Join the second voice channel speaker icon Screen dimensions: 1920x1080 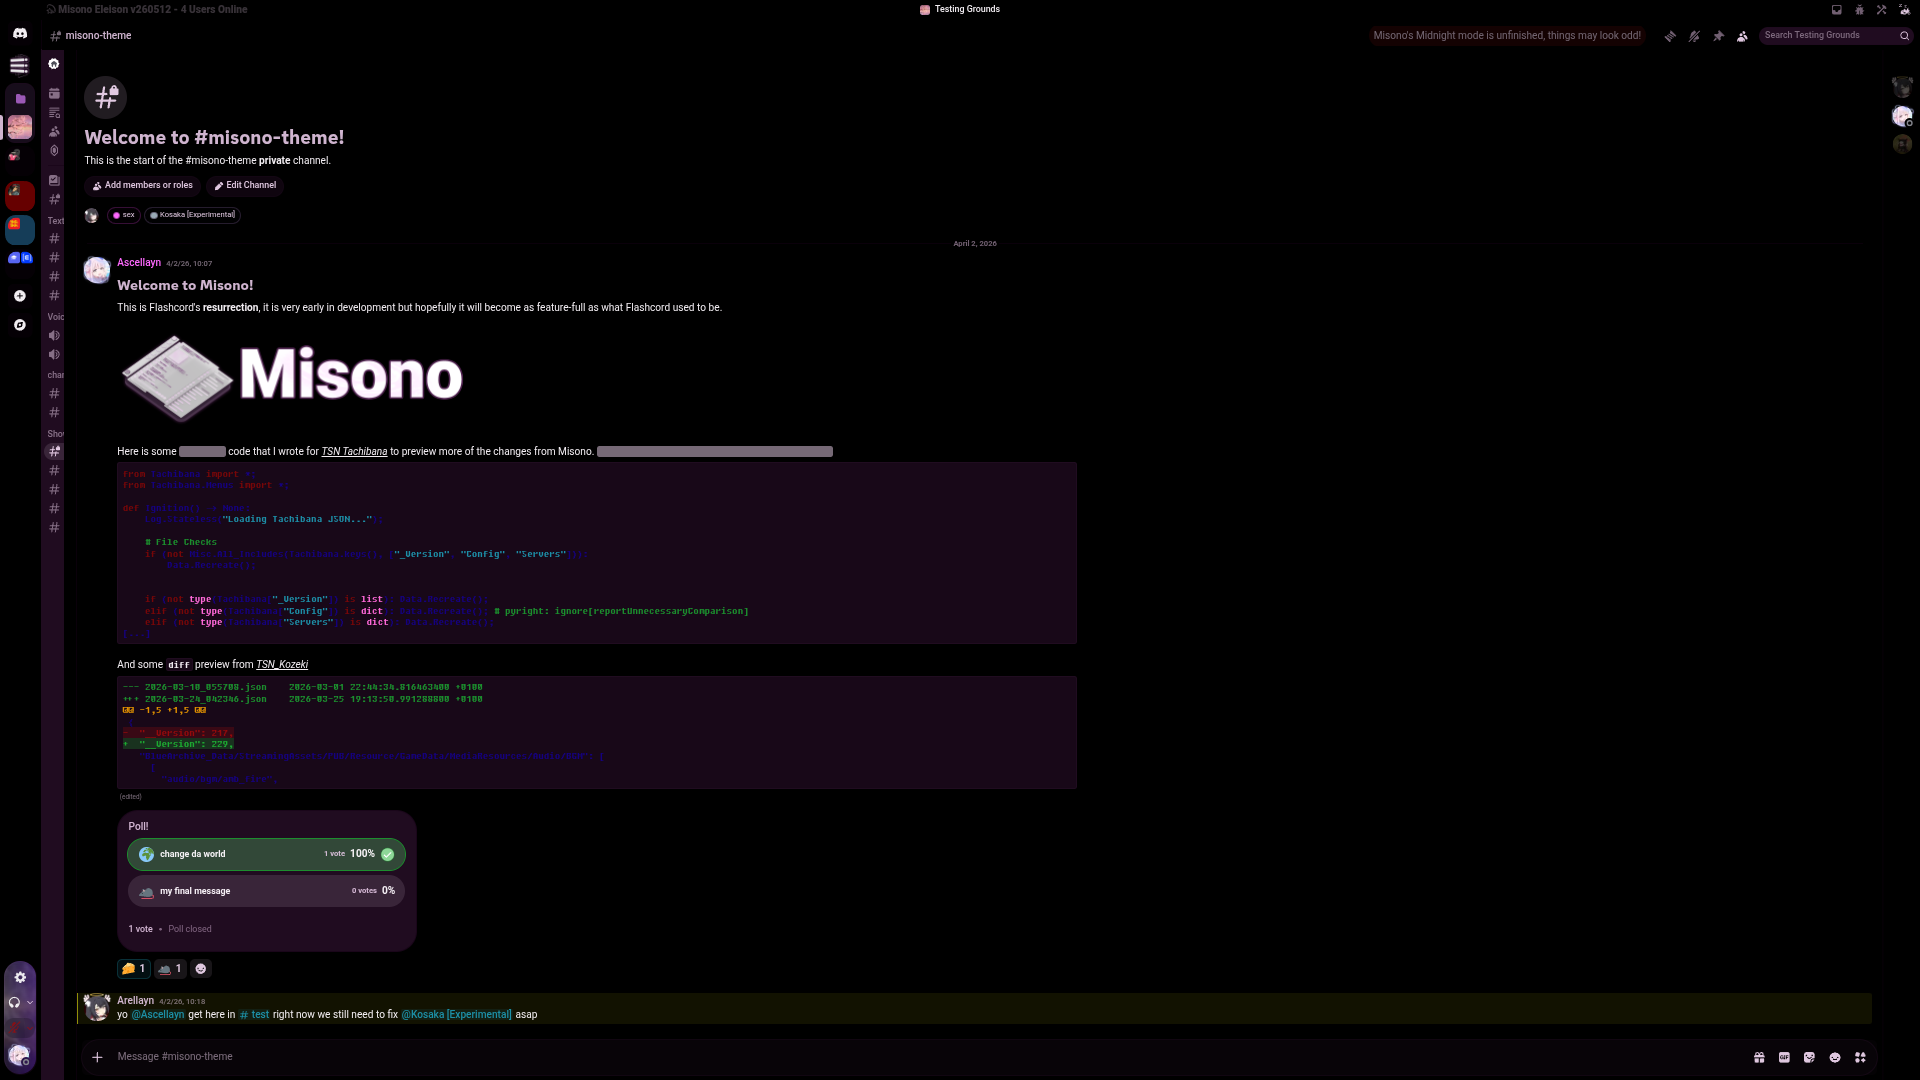[x=54, y=354]
